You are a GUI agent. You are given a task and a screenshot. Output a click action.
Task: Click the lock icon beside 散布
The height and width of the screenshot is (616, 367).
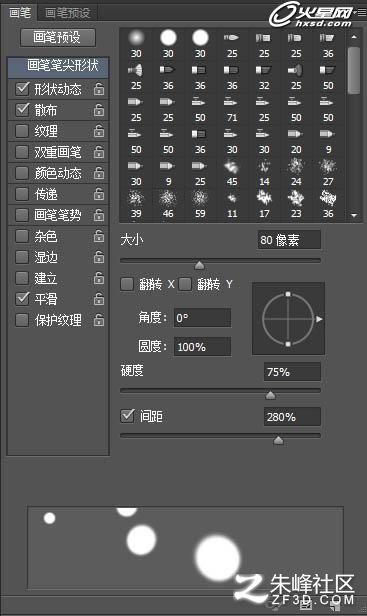pos(99,110)
